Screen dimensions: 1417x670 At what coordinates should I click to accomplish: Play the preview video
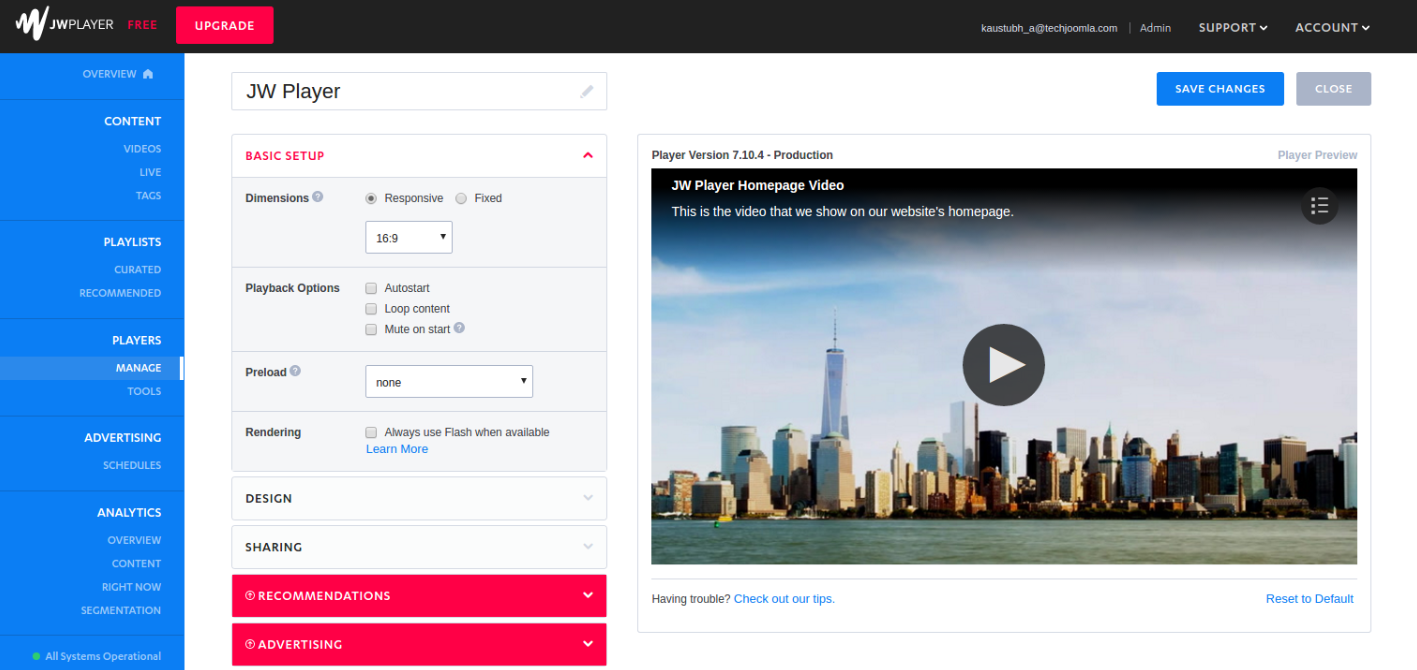(1003, 365)
